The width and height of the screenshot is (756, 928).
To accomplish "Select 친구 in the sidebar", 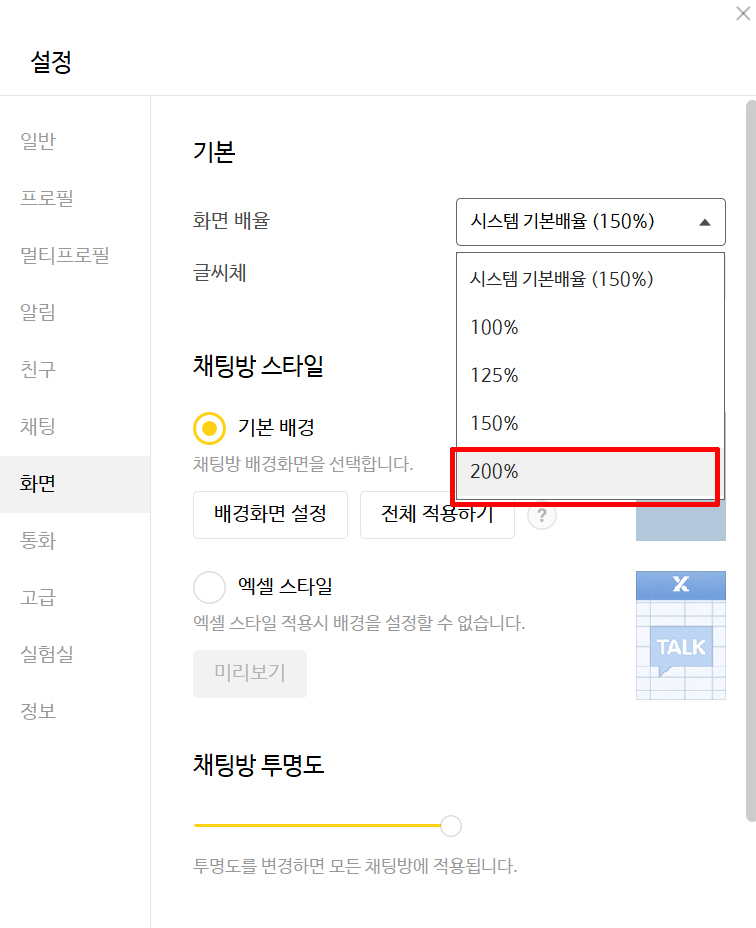I will click(x=75, y=369).
